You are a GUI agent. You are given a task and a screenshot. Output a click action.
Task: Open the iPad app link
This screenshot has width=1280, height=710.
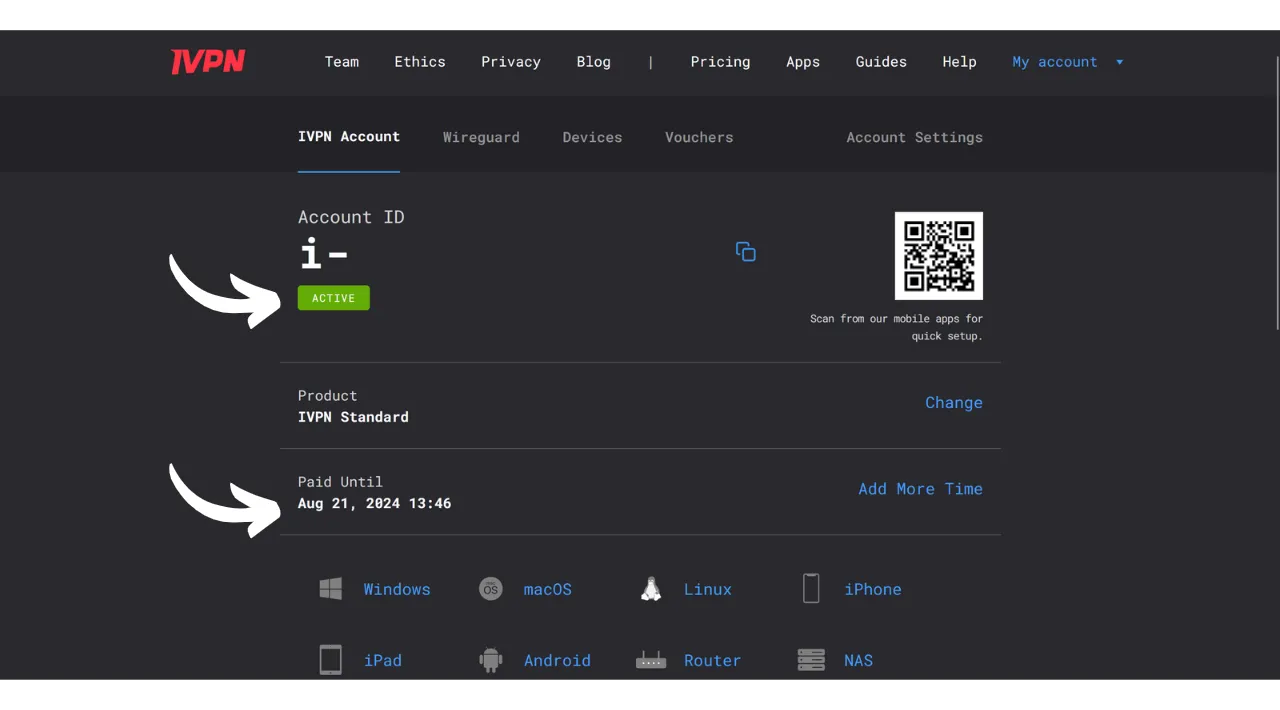pos(383,660)
